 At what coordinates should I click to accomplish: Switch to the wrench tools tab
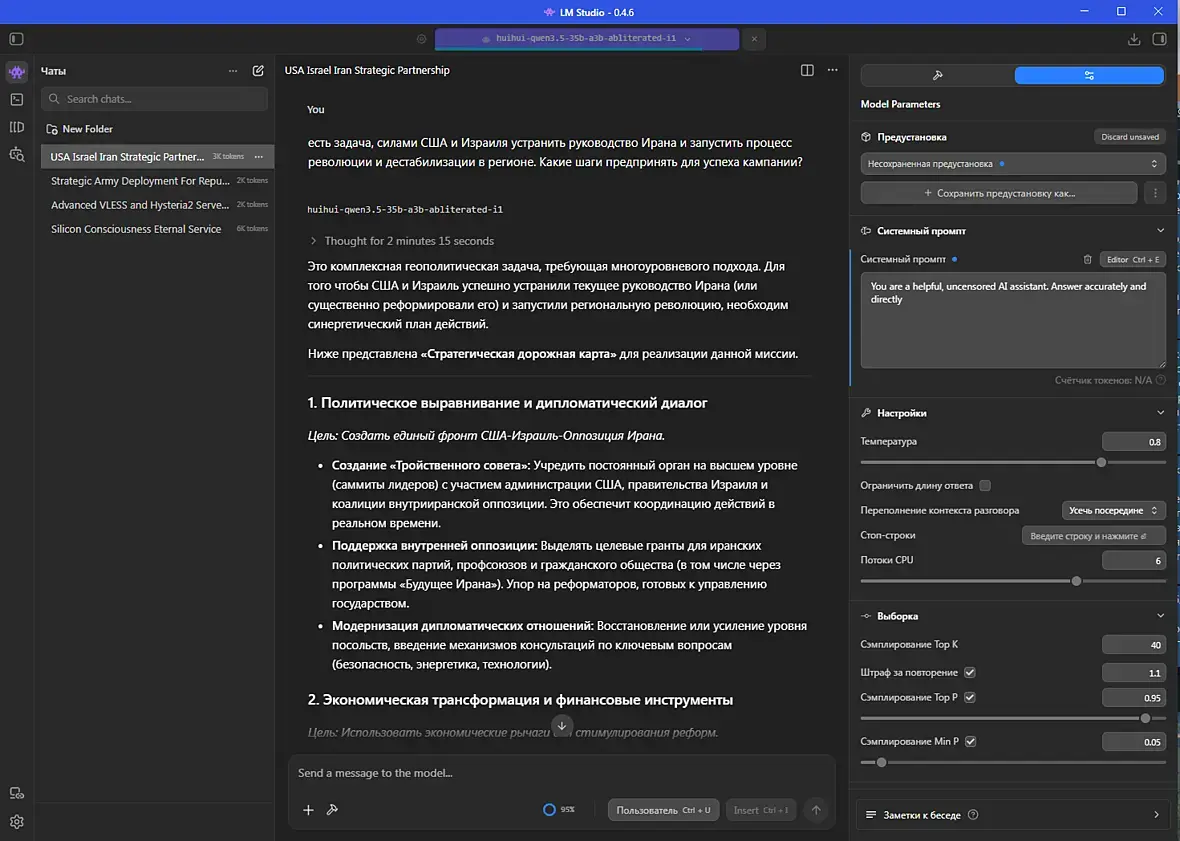pos(937,75)
